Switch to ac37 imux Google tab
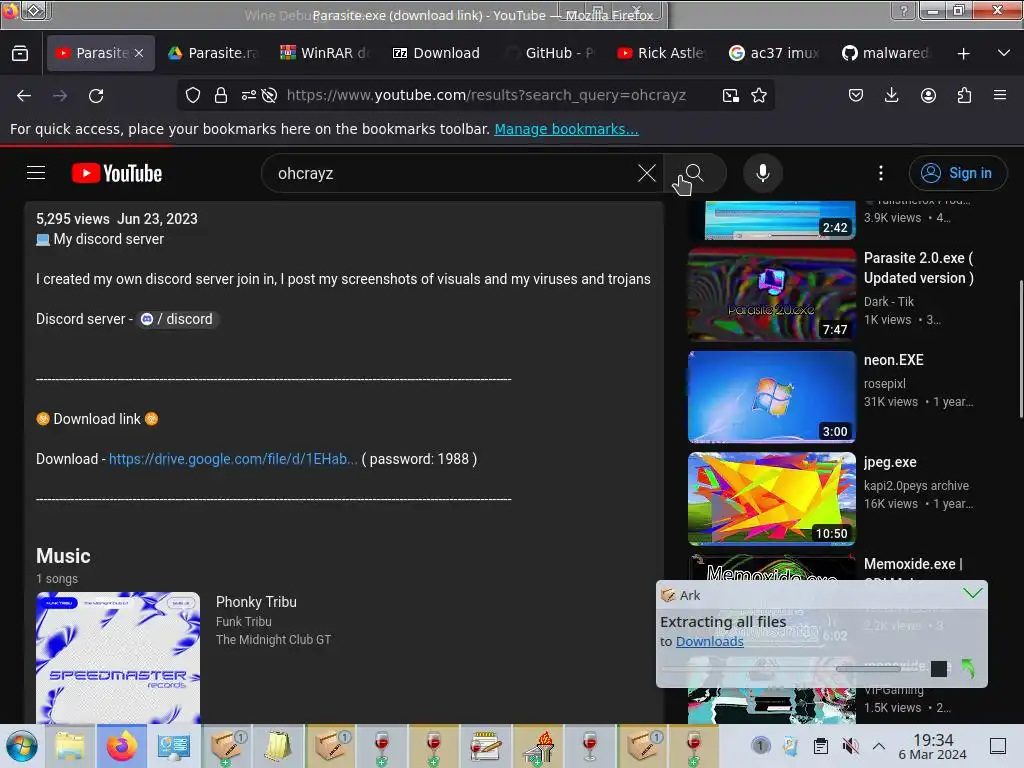Image resolution: width=1024 pixels, height=768 pixels. pos(775,53)
